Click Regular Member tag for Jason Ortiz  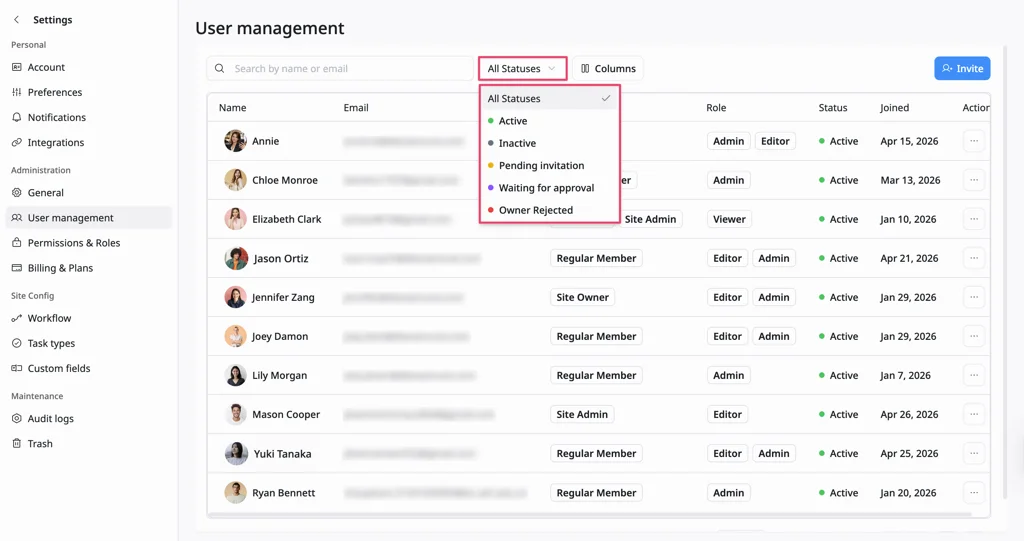pyautogui.click(x=596, y=258)
